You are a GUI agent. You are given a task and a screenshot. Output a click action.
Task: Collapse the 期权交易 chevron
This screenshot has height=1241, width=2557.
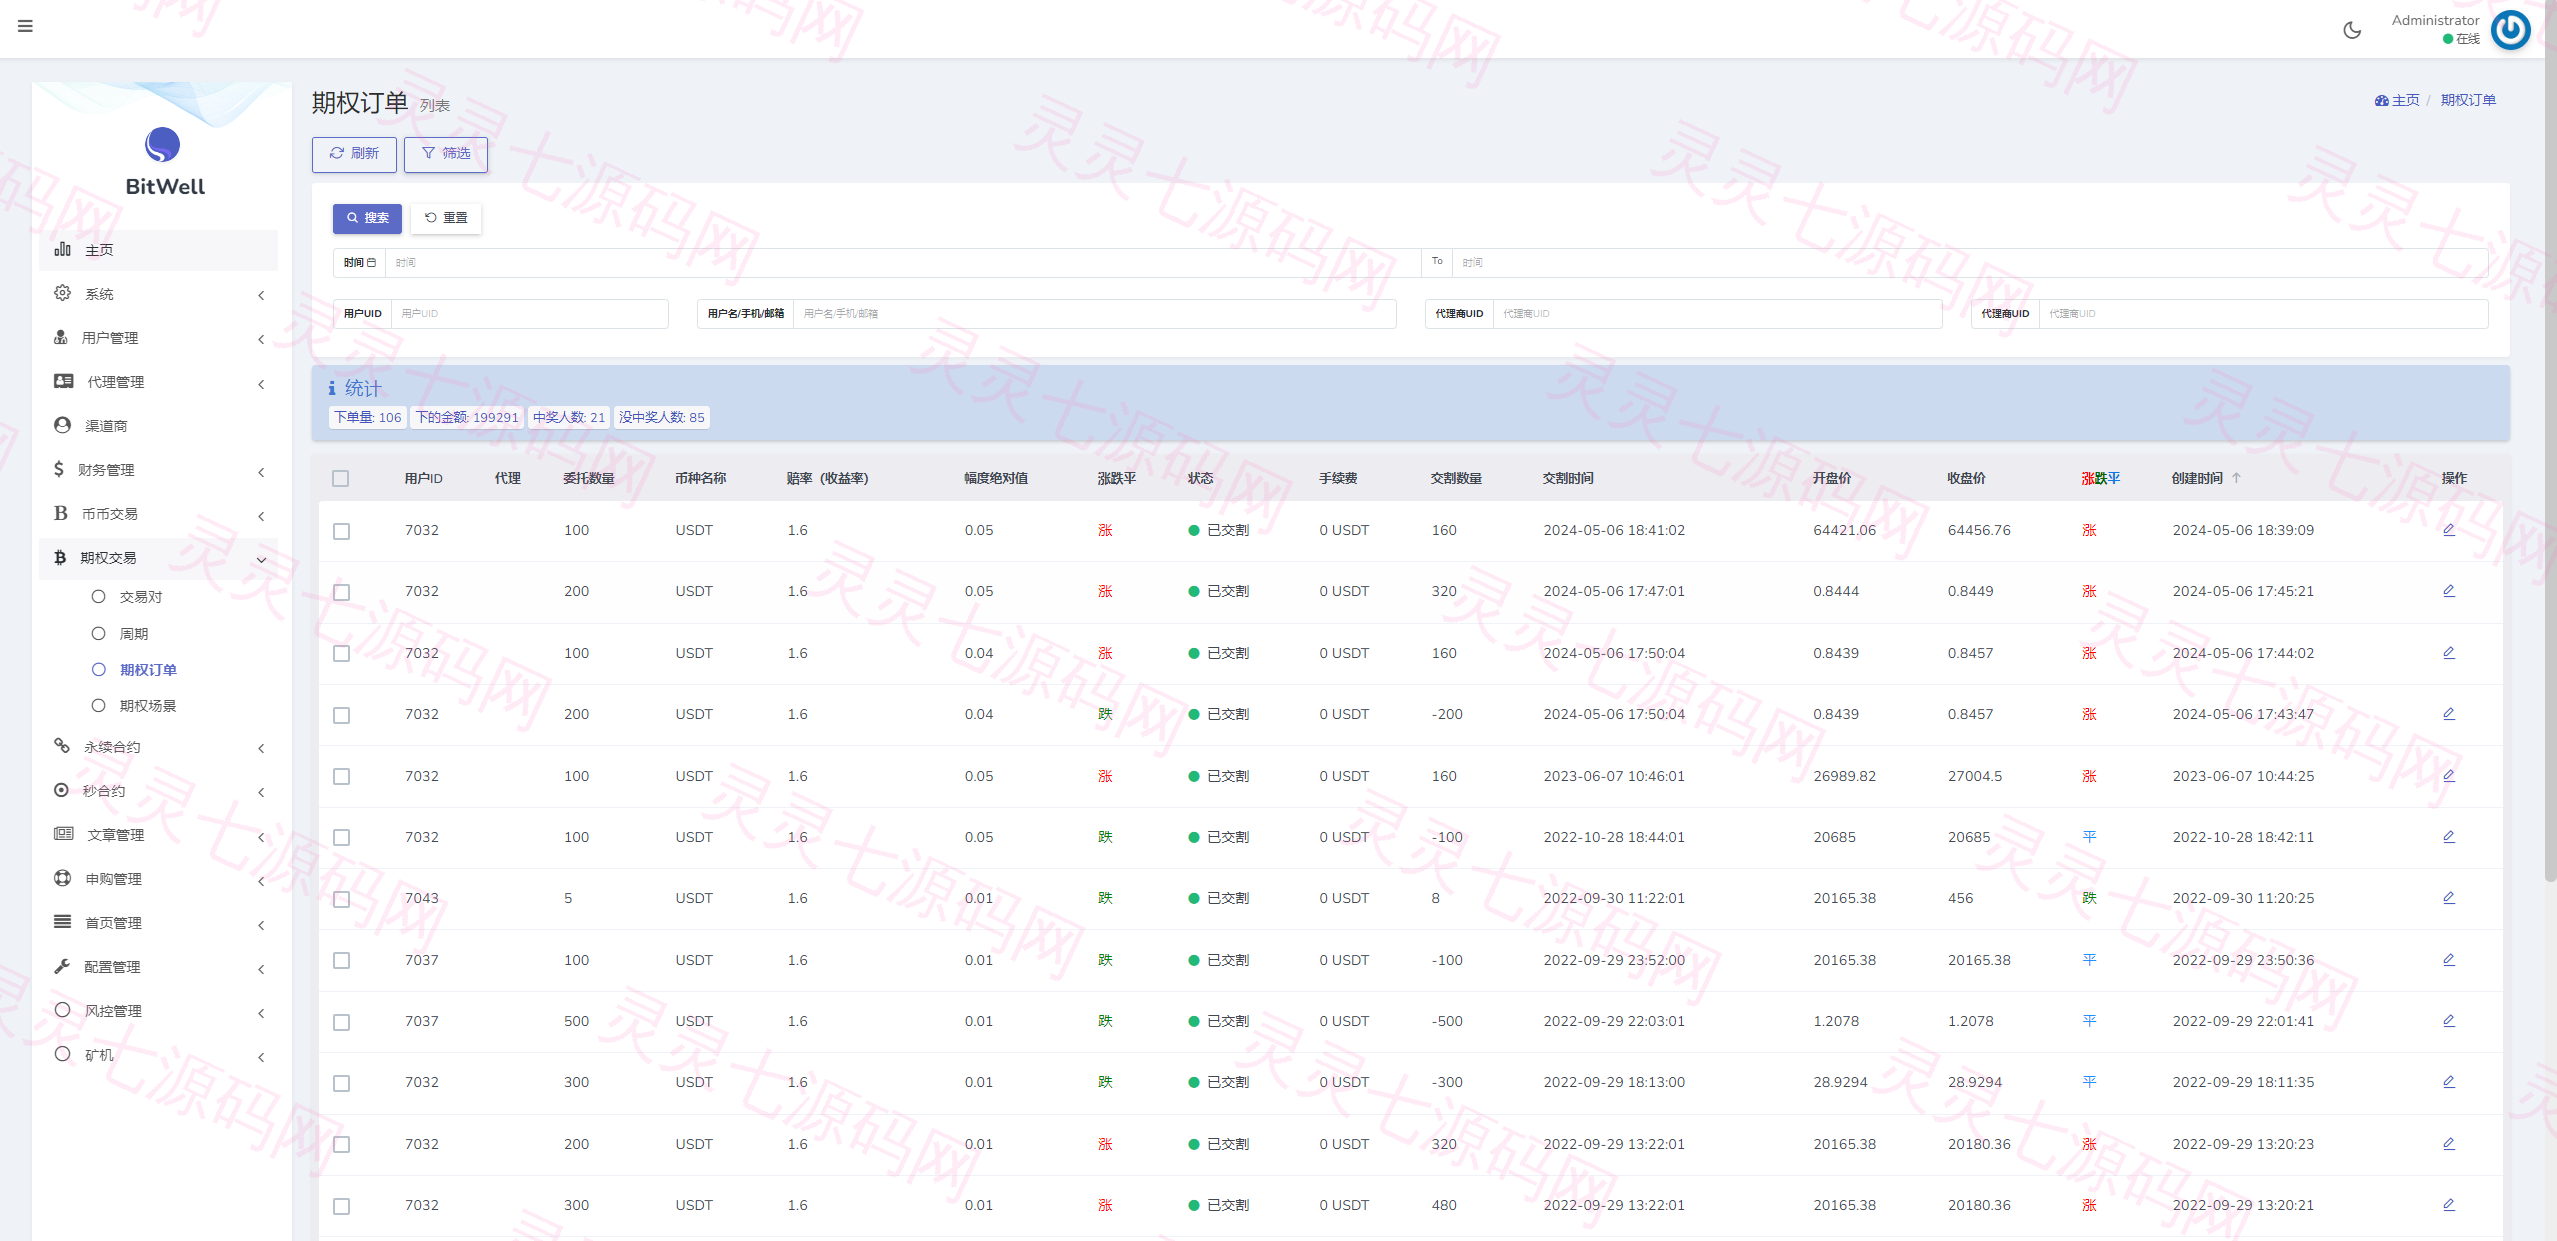261,560
